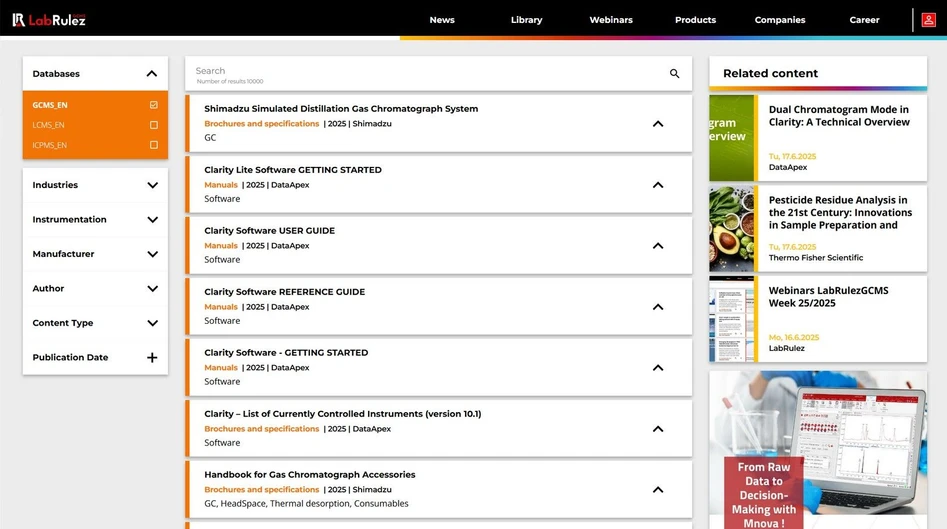Open the user account icon
Viewport: 947px width, 529px height.
pos(928,19)
